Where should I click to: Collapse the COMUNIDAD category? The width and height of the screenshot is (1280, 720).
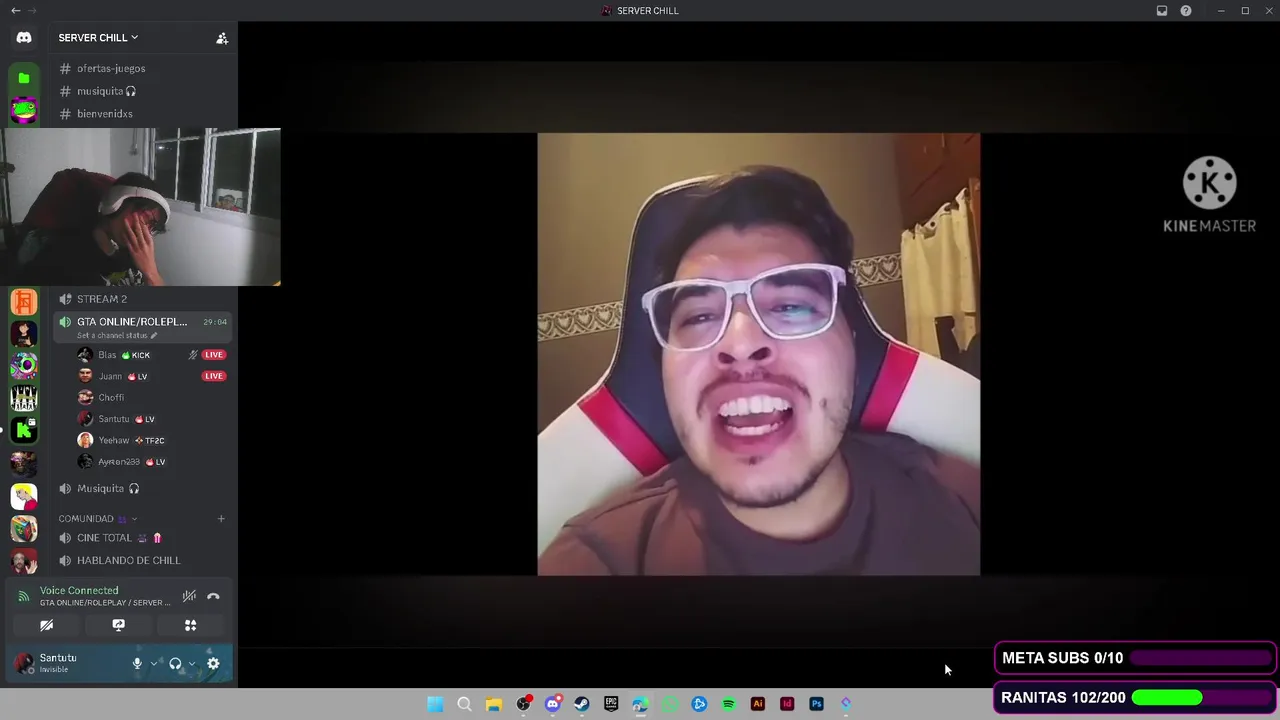pyautogui.click(x=98, y=519)
